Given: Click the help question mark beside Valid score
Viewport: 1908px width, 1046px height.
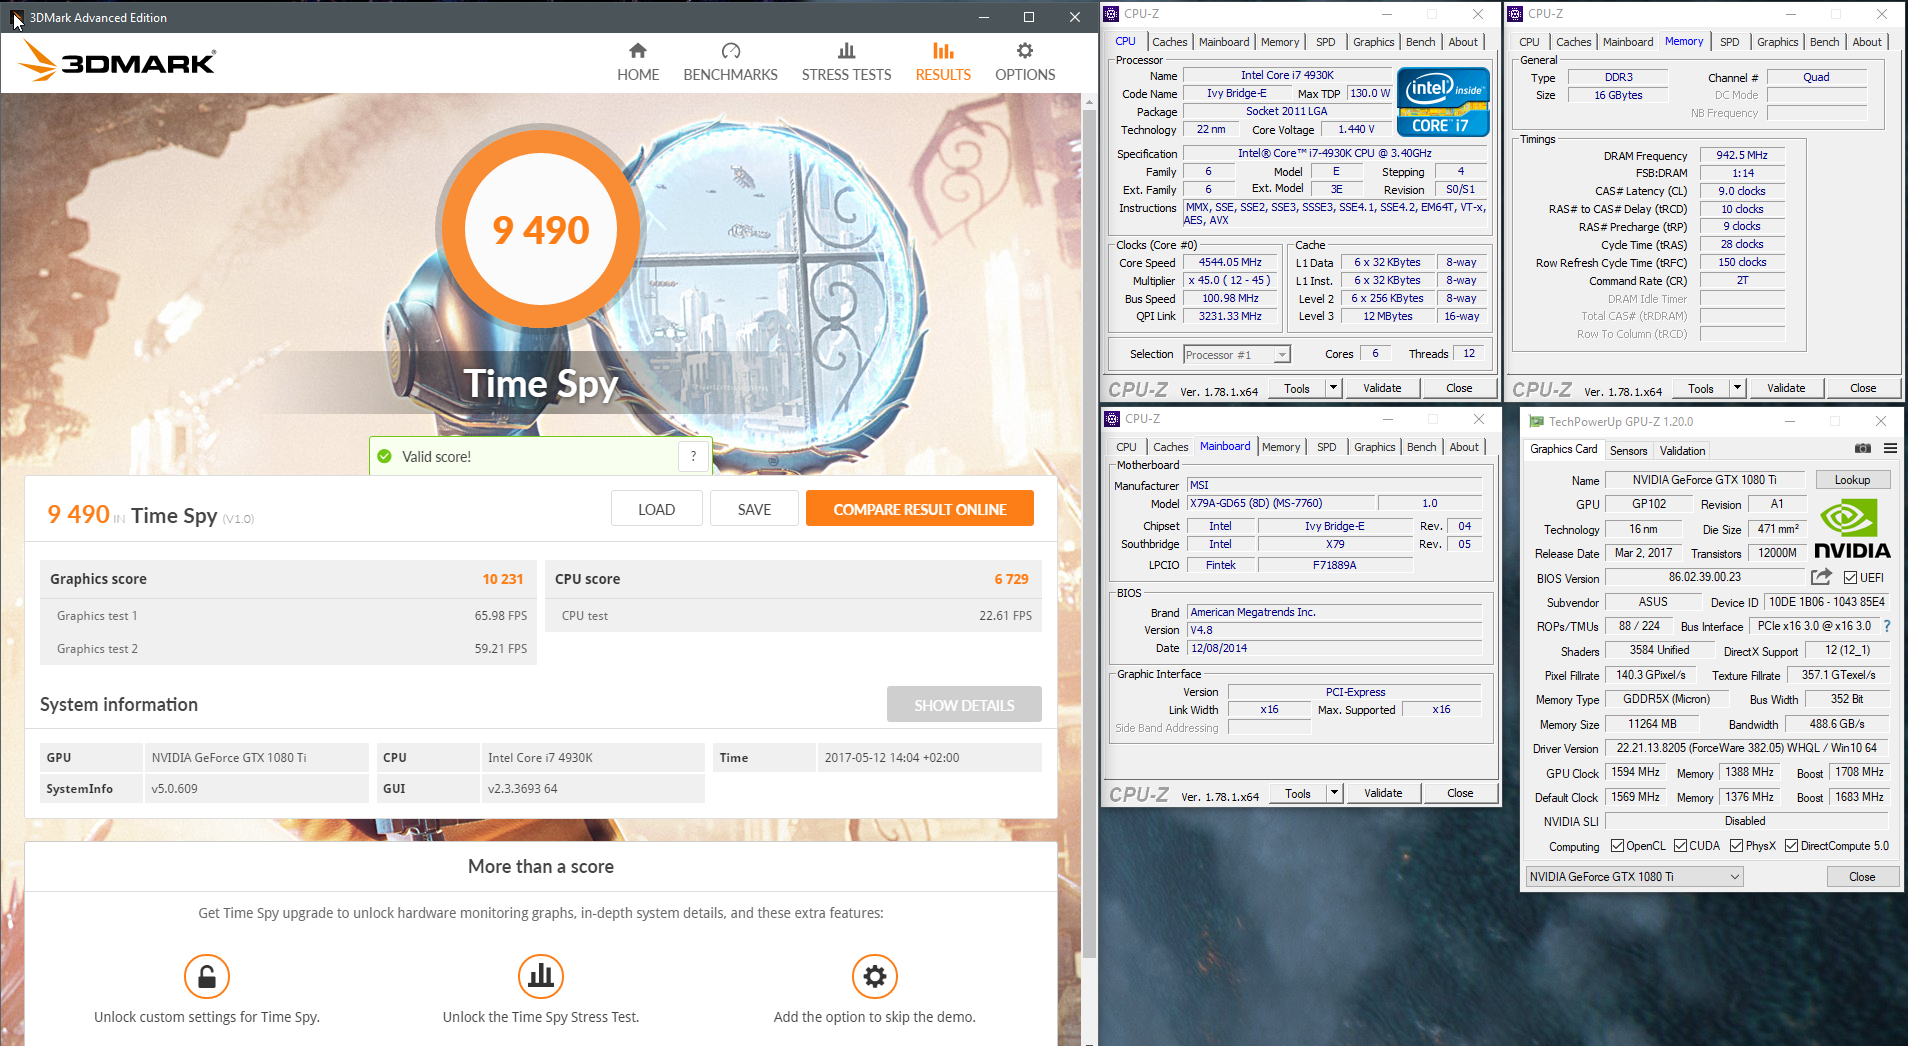Looking at the screenshot, I should pos(693,456).
